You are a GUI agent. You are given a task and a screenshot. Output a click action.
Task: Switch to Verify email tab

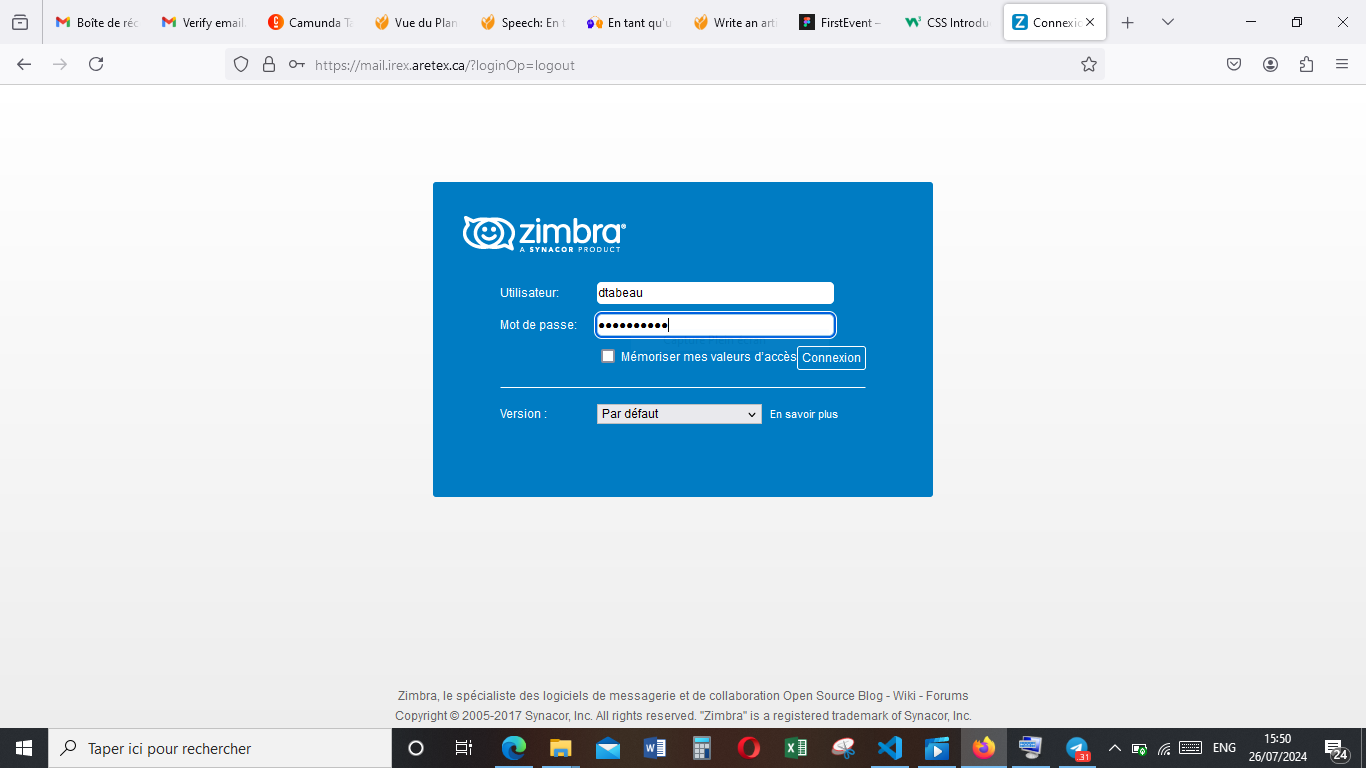pyautogui.click(x=203, y=22)
